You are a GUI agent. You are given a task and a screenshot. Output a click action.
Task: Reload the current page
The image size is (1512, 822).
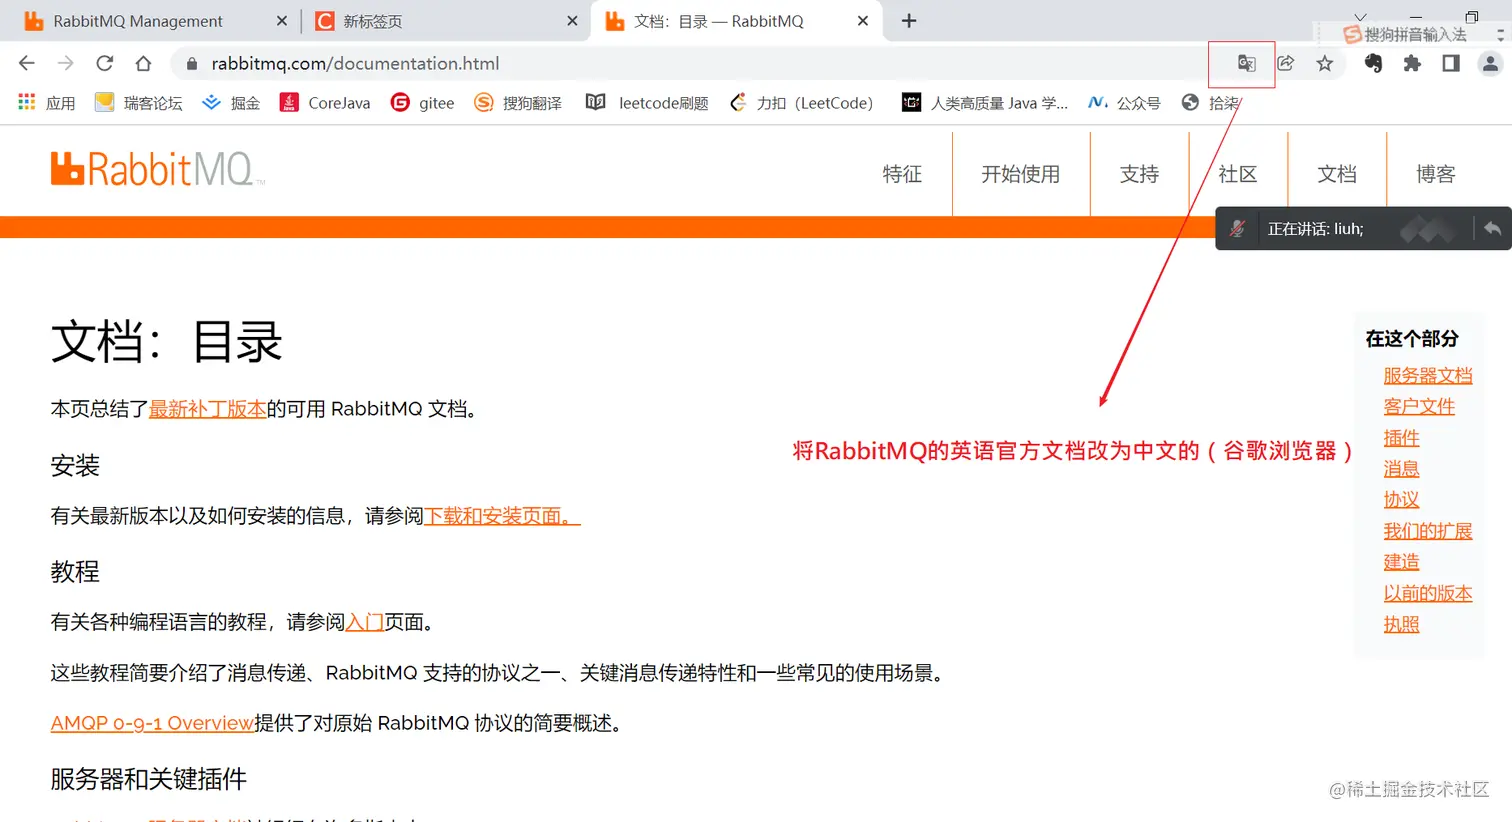[105, 63]
